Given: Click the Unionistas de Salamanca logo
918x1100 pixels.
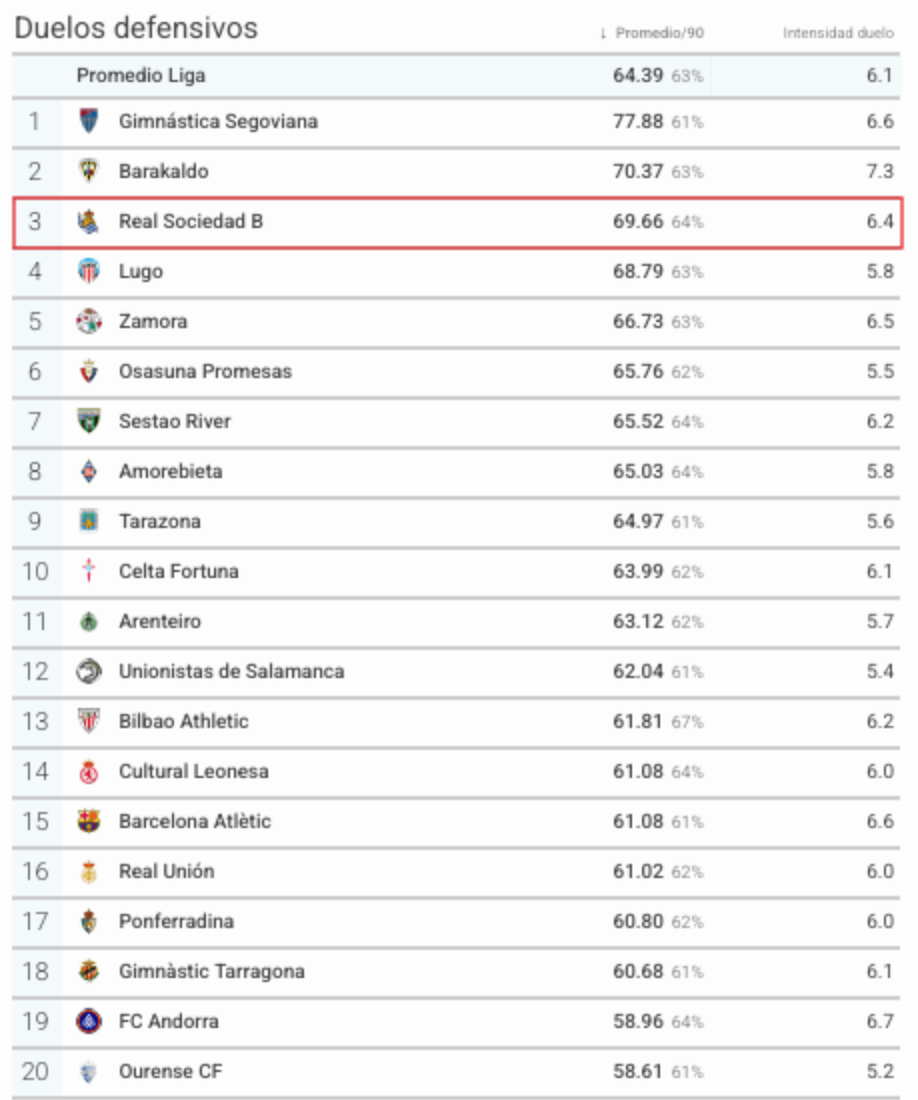Looking at the screenshot, I should 88,671.
